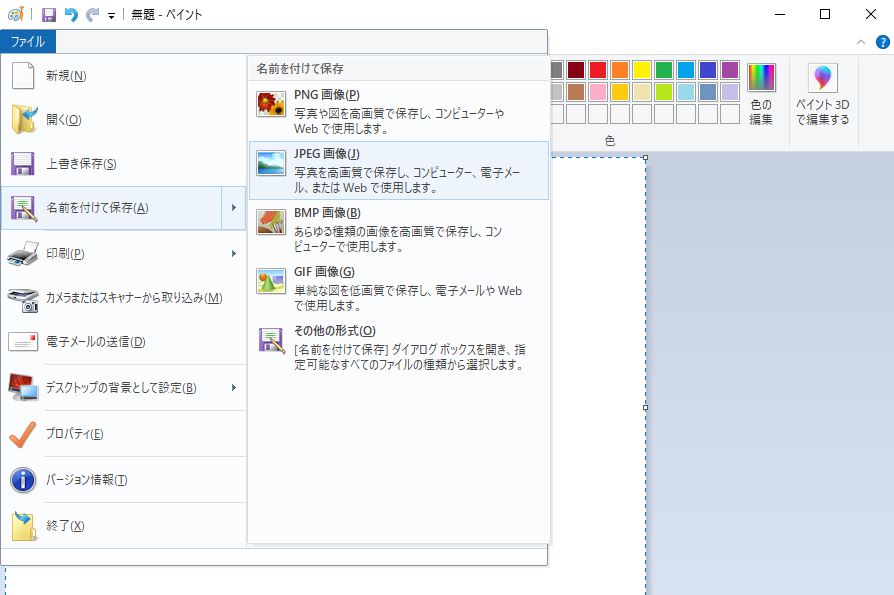
Task: Click the 上書き保存(S) label text
Action: tap(81, 164)
